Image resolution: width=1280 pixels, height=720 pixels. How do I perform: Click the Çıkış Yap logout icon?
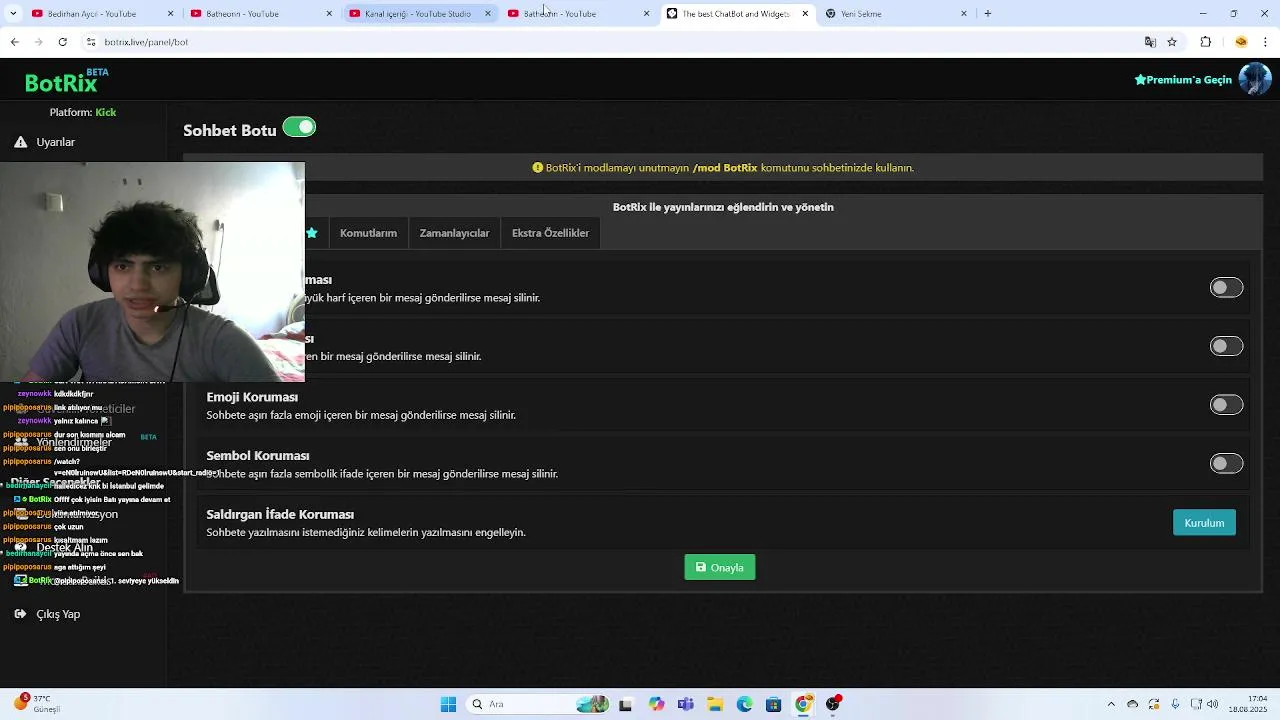pos(20,614)
